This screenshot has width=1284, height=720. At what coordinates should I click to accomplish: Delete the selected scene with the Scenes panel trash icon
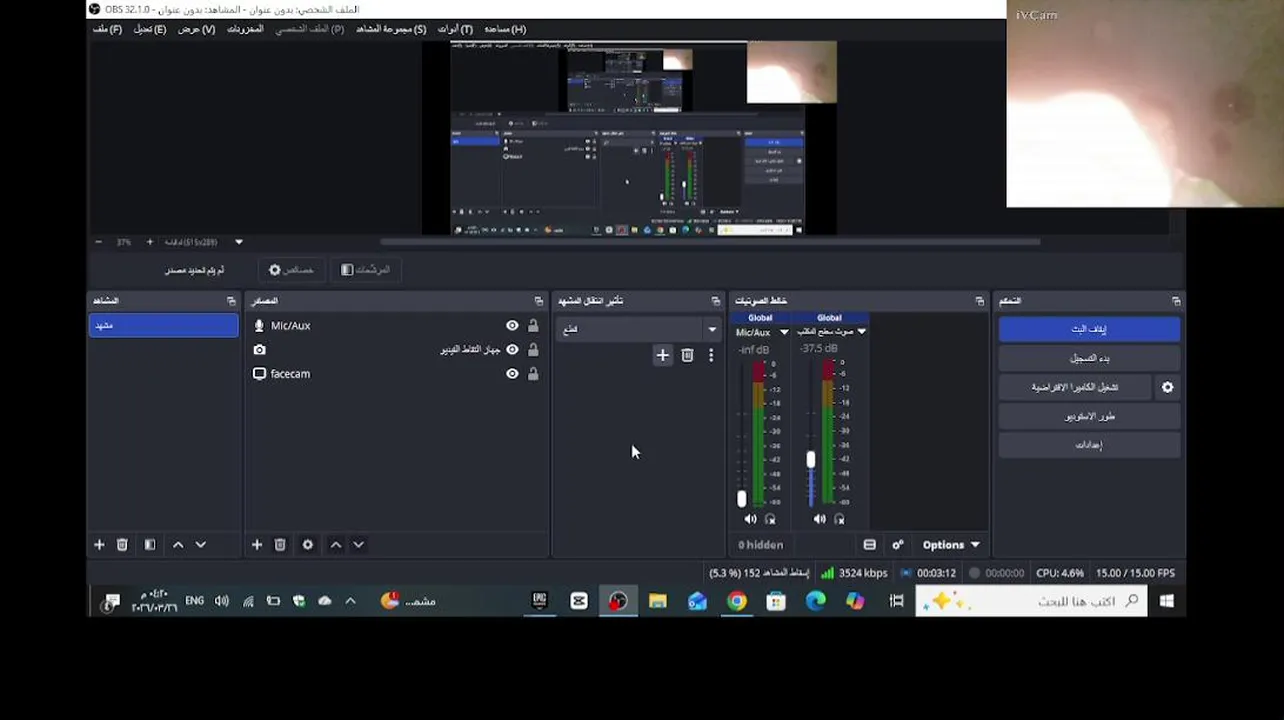point(122,545)
